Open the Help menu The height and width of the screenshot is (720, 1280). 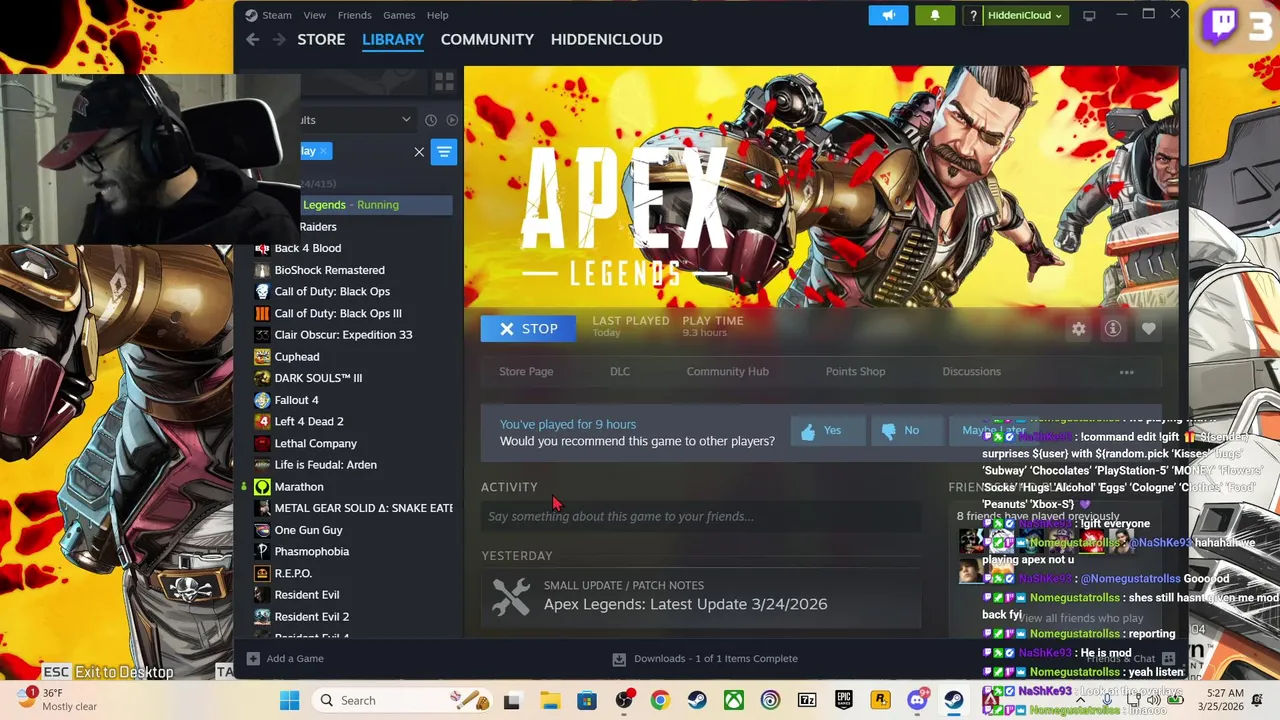click(437, 15)
